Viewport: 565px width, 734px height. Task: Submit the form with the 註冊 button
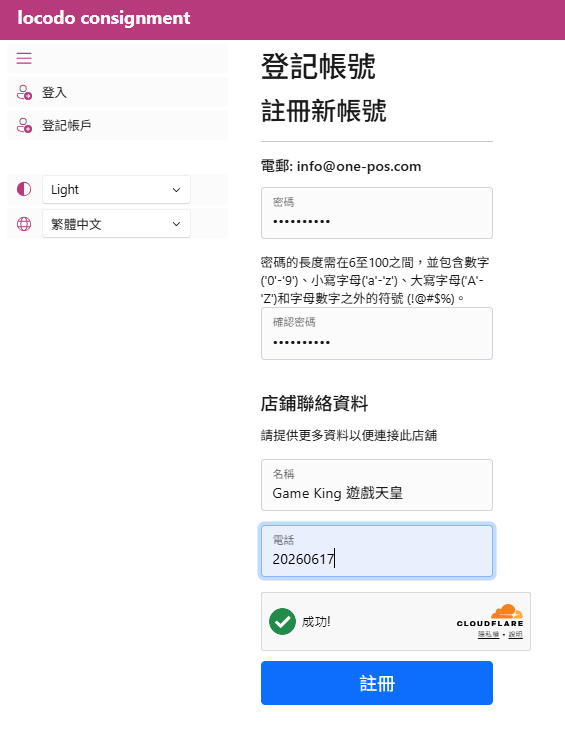point(377,683)
